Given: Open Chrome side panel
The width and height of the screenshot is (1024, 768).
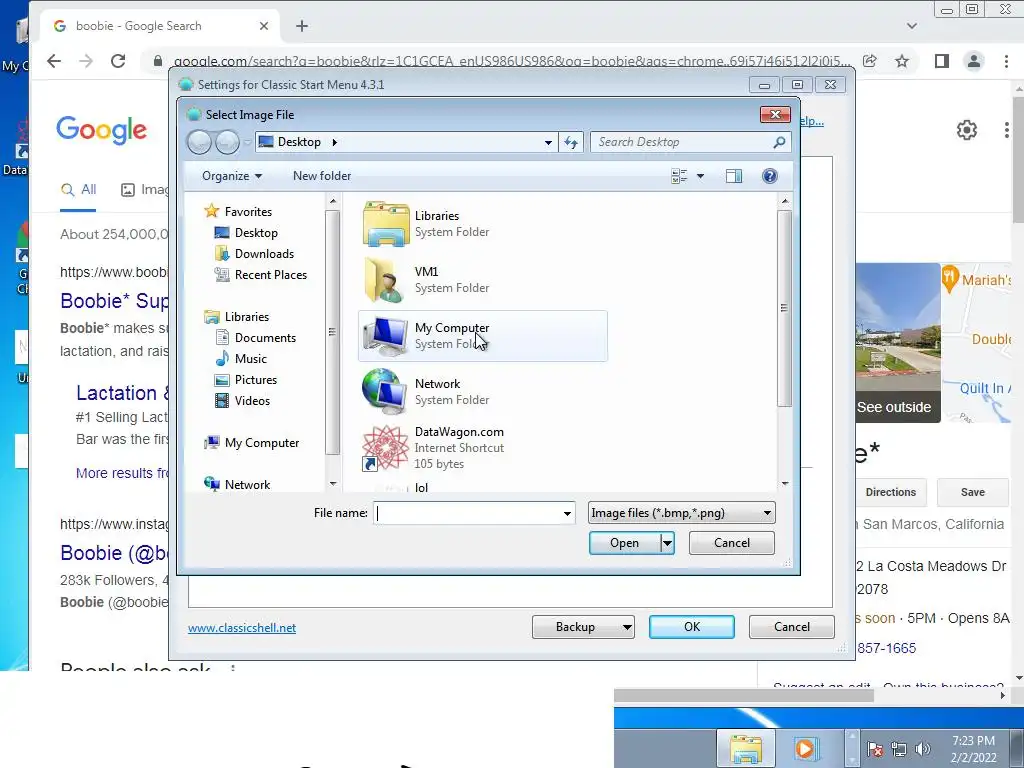Looking at the screenshot, I should point(941,61).
